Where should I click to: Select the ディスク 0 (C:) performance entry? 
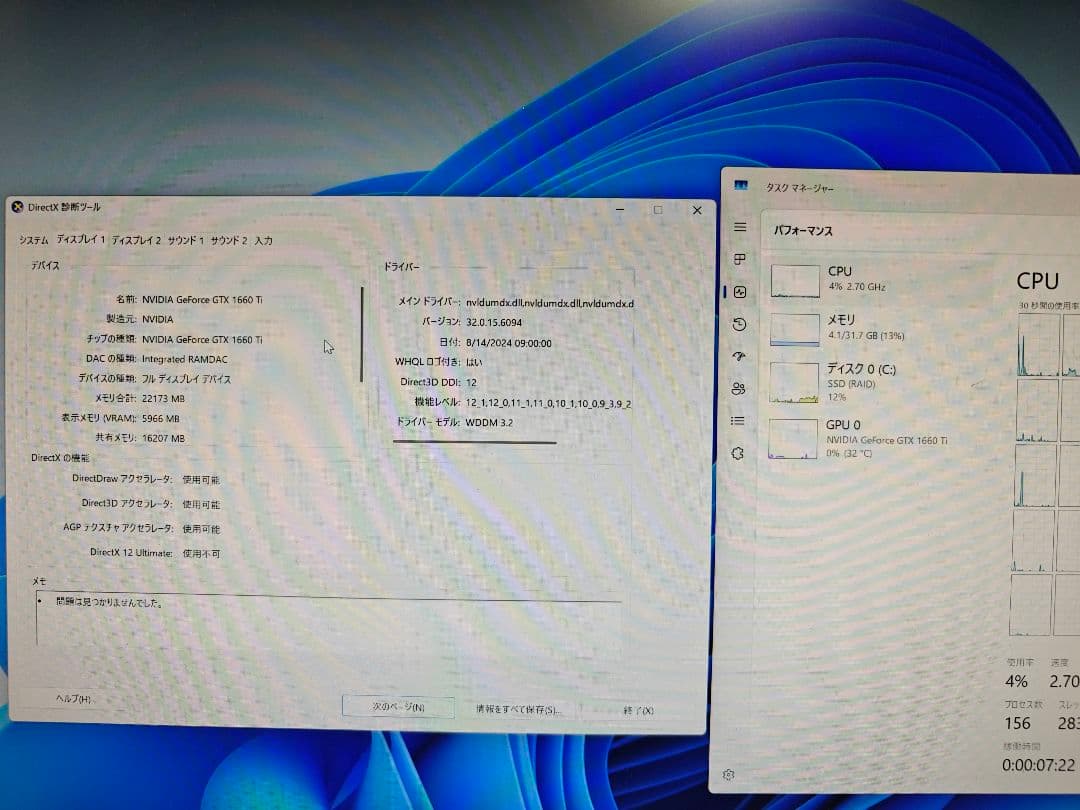pos(845,381)
